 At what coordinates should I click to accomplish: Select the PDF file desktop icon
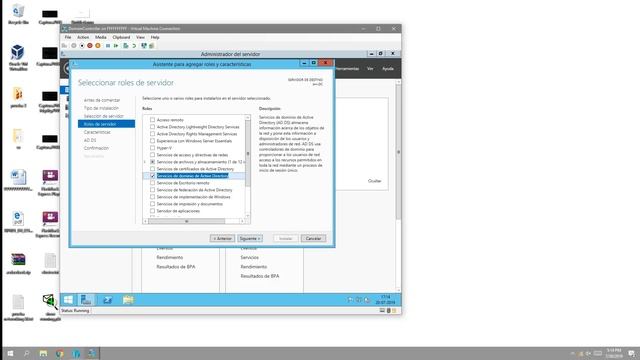coord(18,222)
